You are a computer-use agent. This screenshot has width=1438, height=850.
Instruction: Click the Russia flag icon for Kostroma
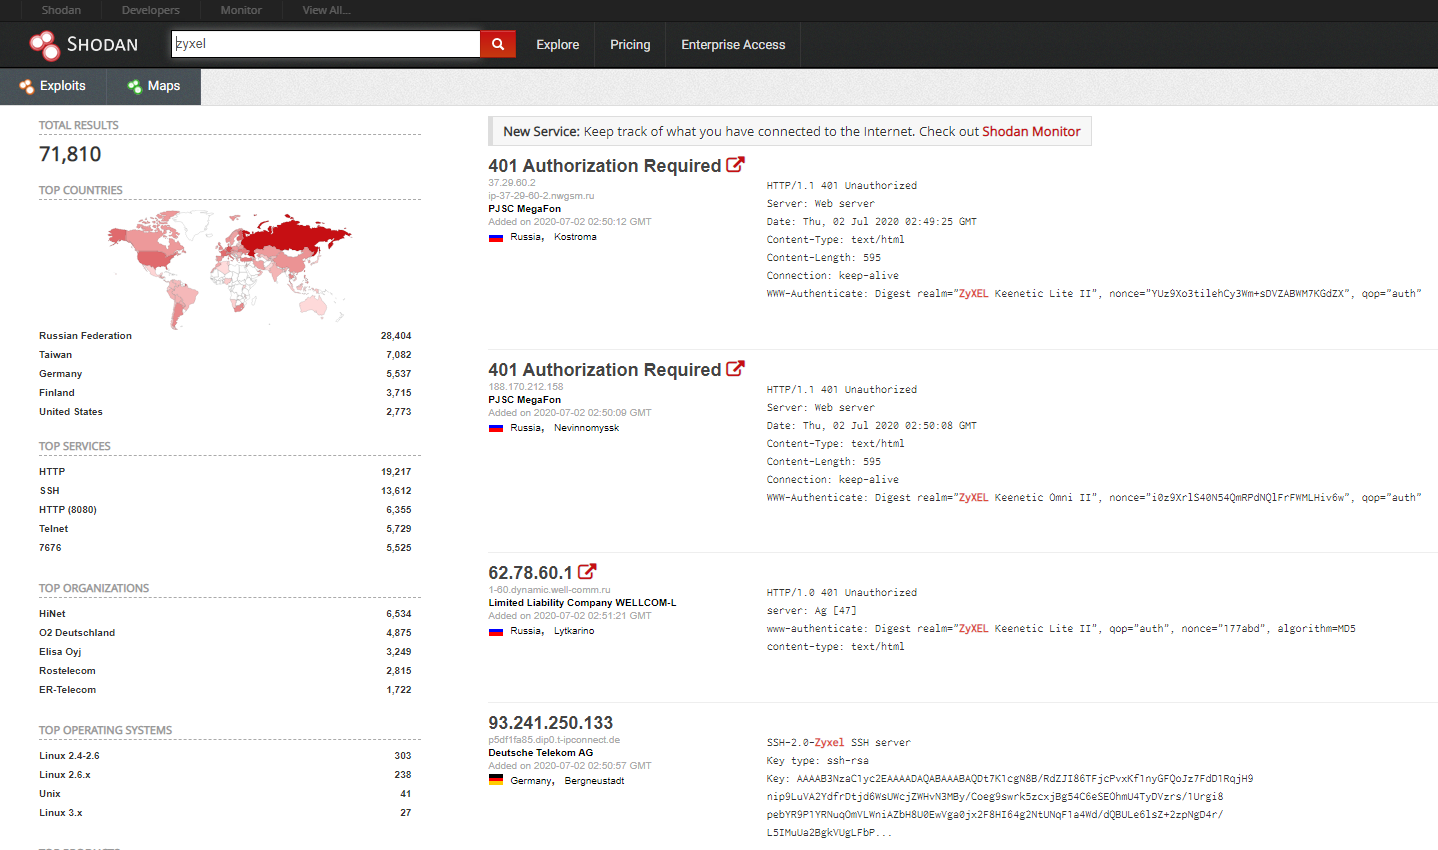495,238
